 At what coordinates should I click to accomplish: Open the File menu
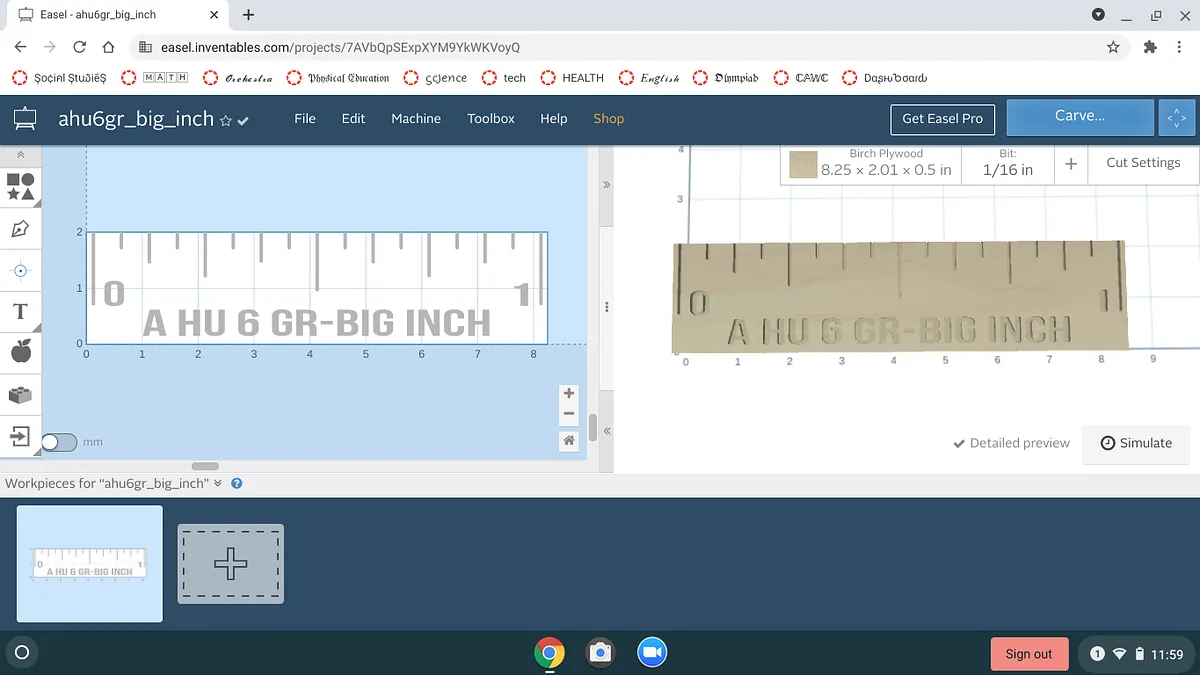click(305, 118)
